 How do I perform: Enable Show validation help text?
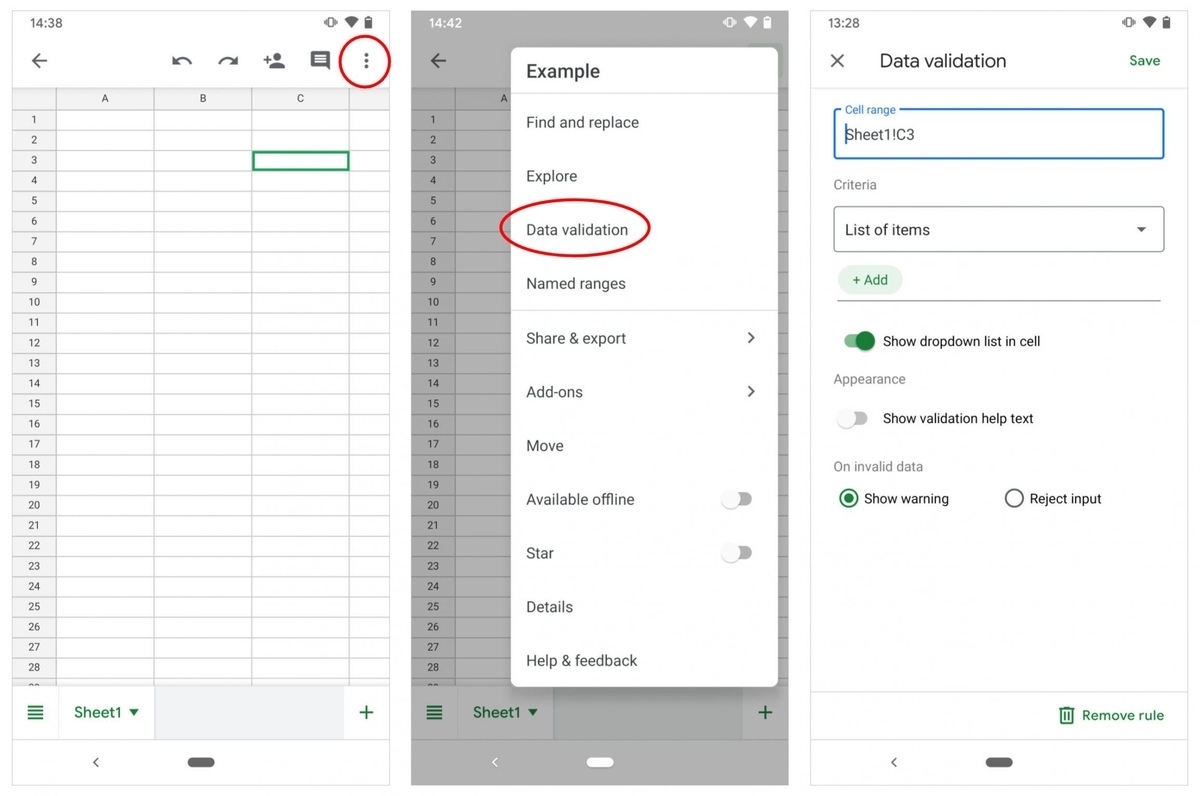852,418
